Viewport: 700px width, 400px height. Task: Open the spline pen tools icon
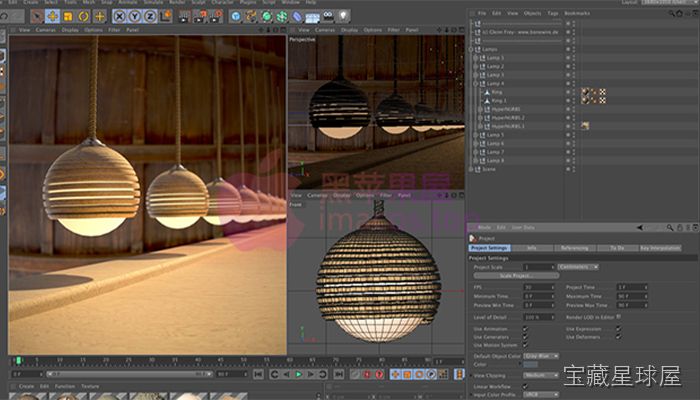coord(251,17)
